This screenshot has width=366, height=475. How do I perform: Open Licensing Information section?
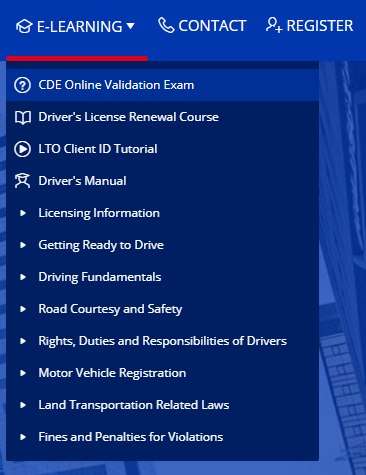pos(99,213)
